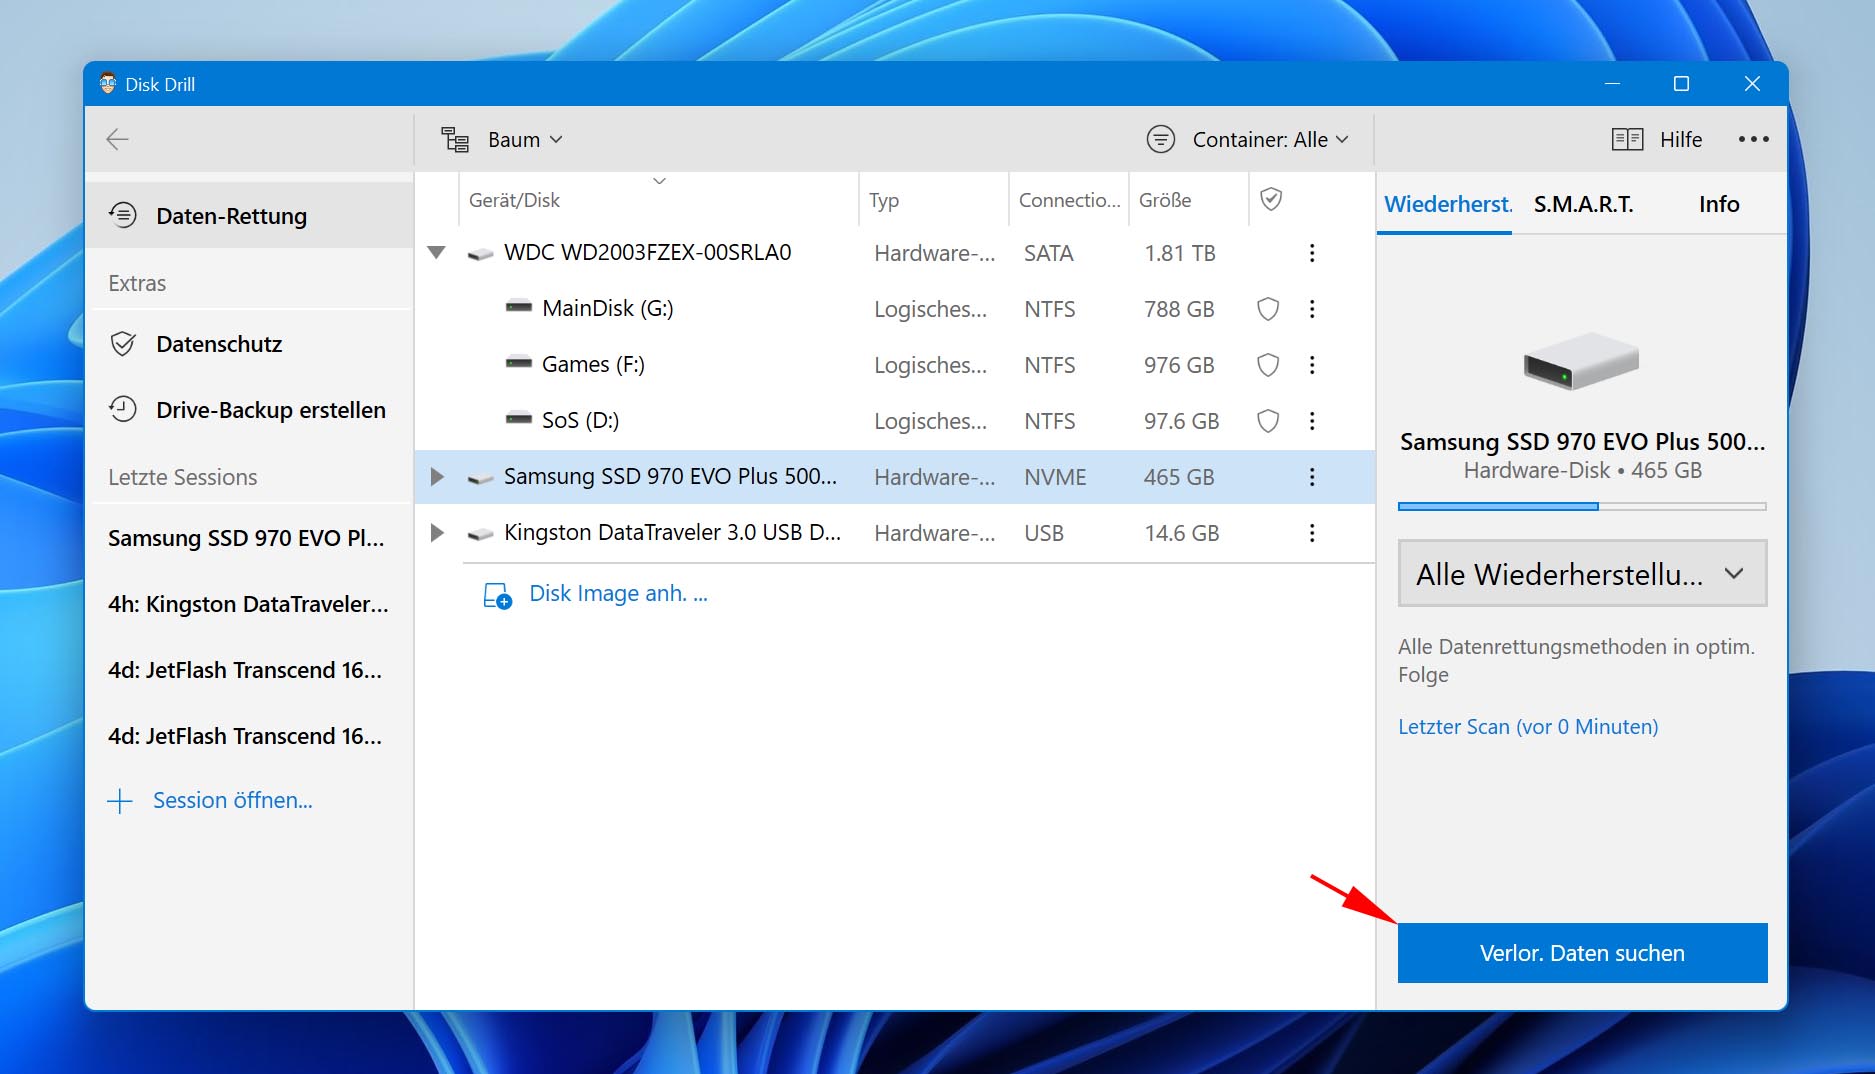This screenshot has width=1875, height=1074.
Task: Click the disk usage progress bar
Action: pyautogui.click(x=1582, y=507)
